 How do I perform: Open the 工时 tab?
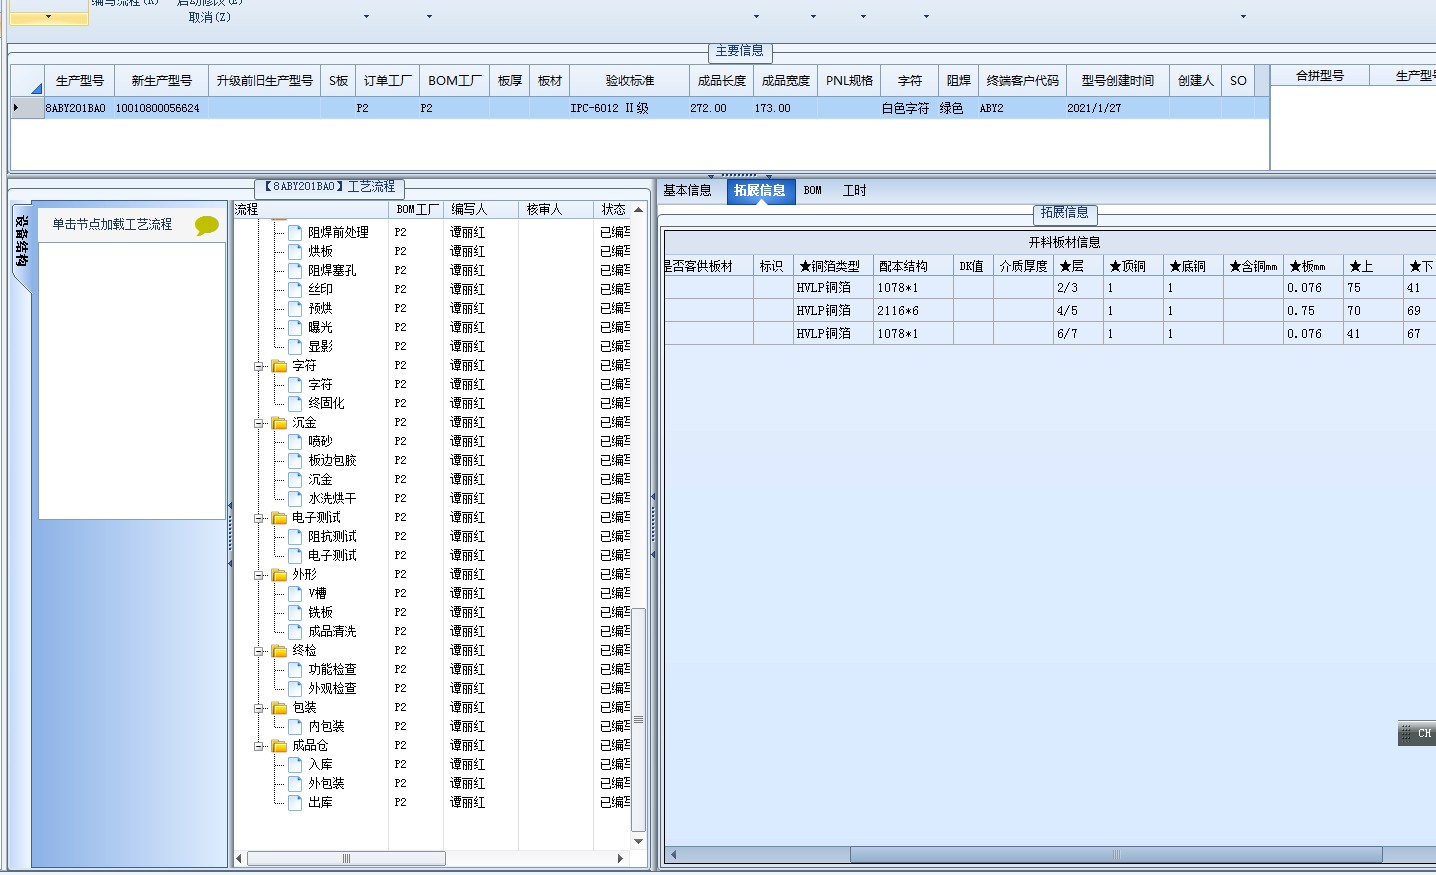click(854, 191)
